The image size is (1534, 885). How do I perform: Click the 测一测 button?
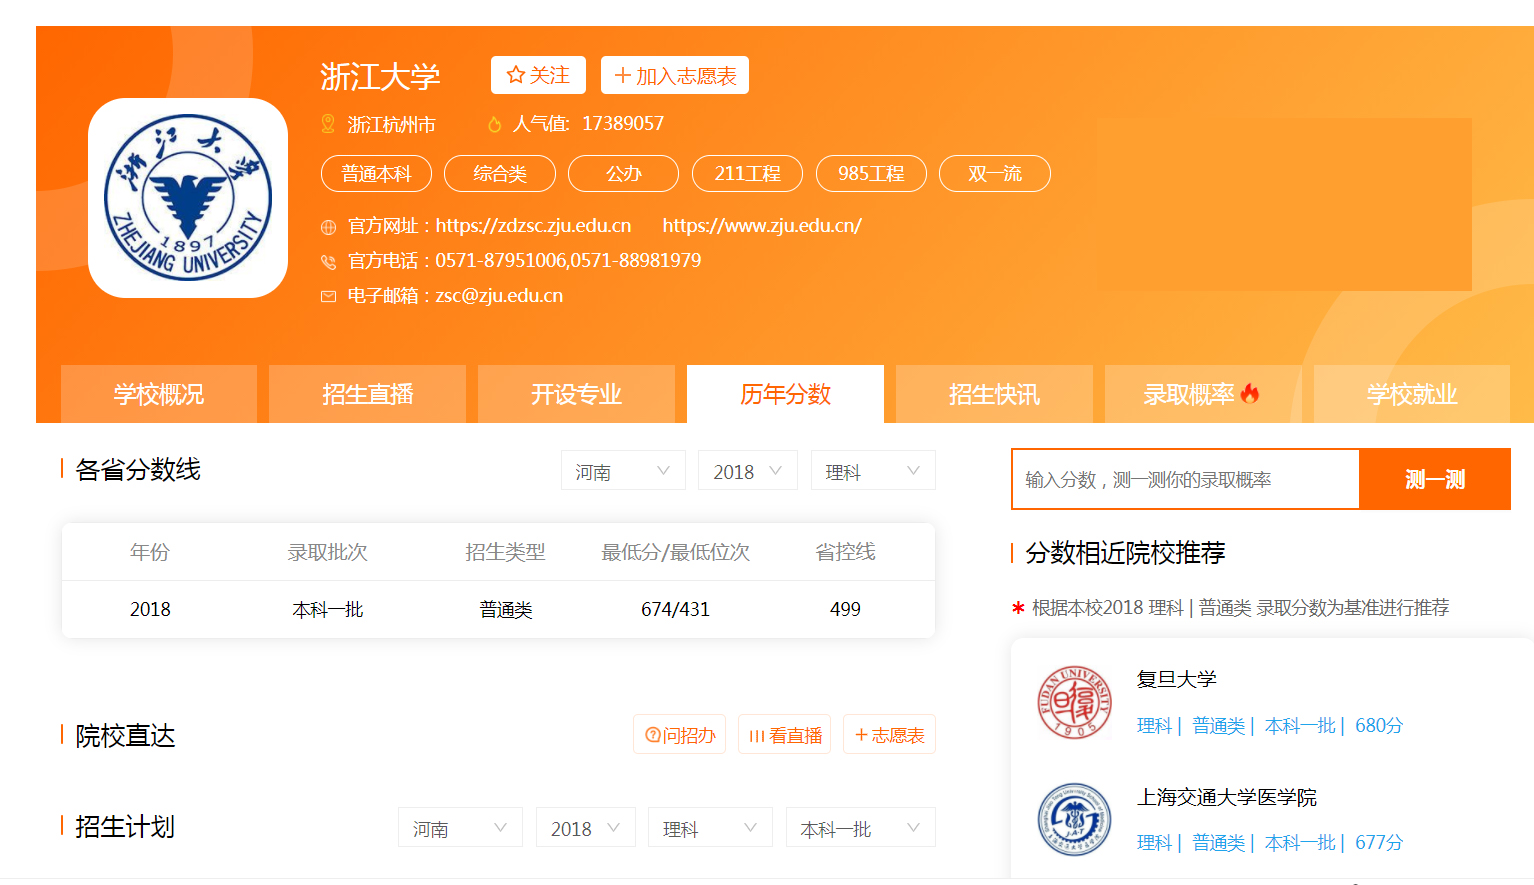(1434, 479)
